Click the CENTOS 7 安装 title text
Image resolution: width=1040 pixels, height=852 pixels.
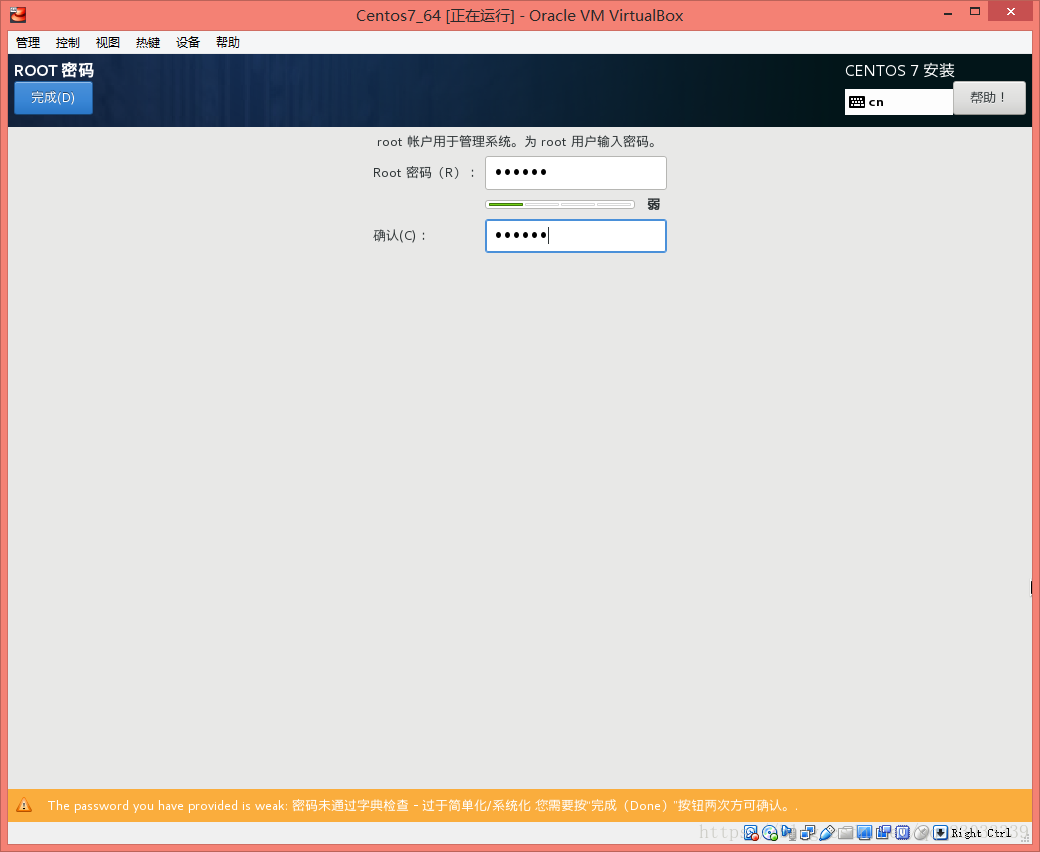pyautogui.click(x=899, y=70)
